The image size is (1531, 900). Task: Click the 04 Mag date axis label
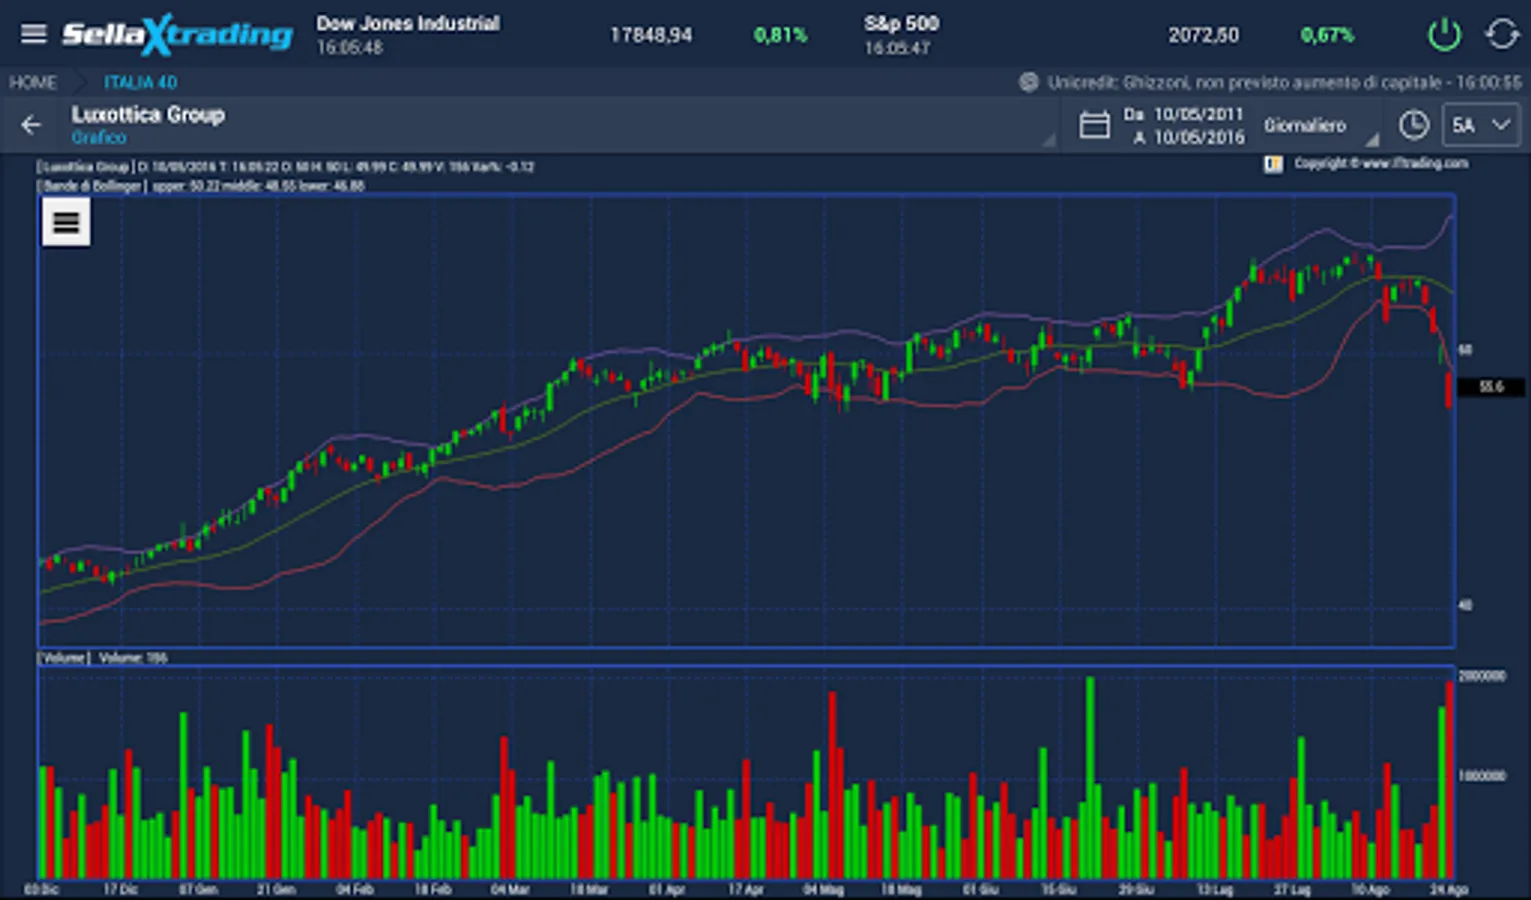tap(824, 889)
